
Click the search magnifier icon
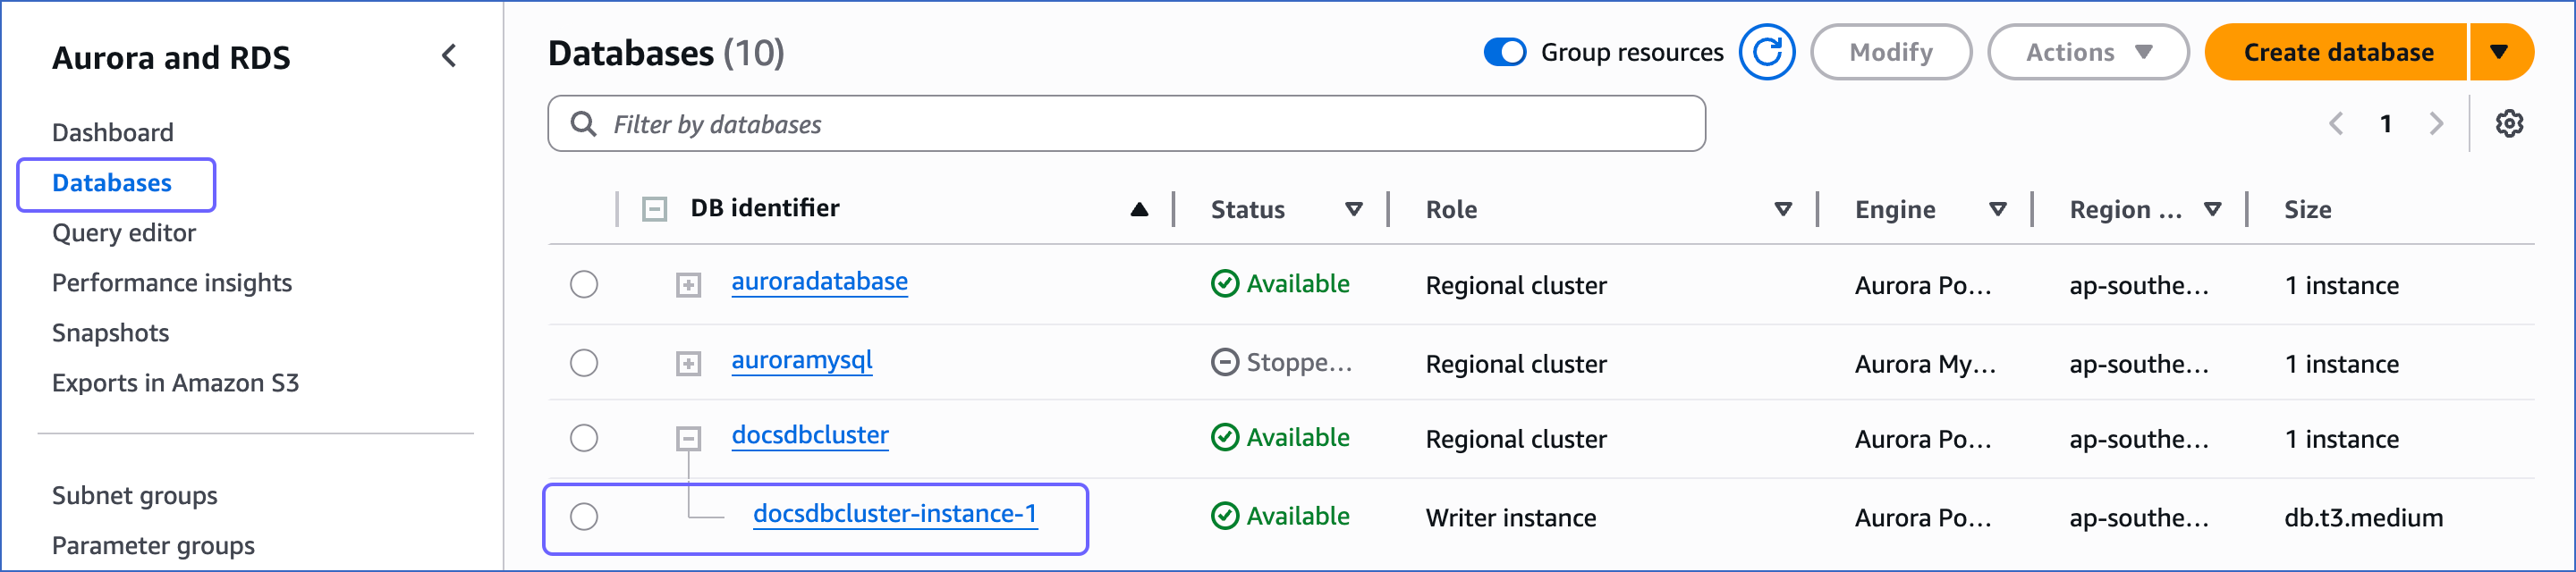pyautogui.click(x=583, y=124)
